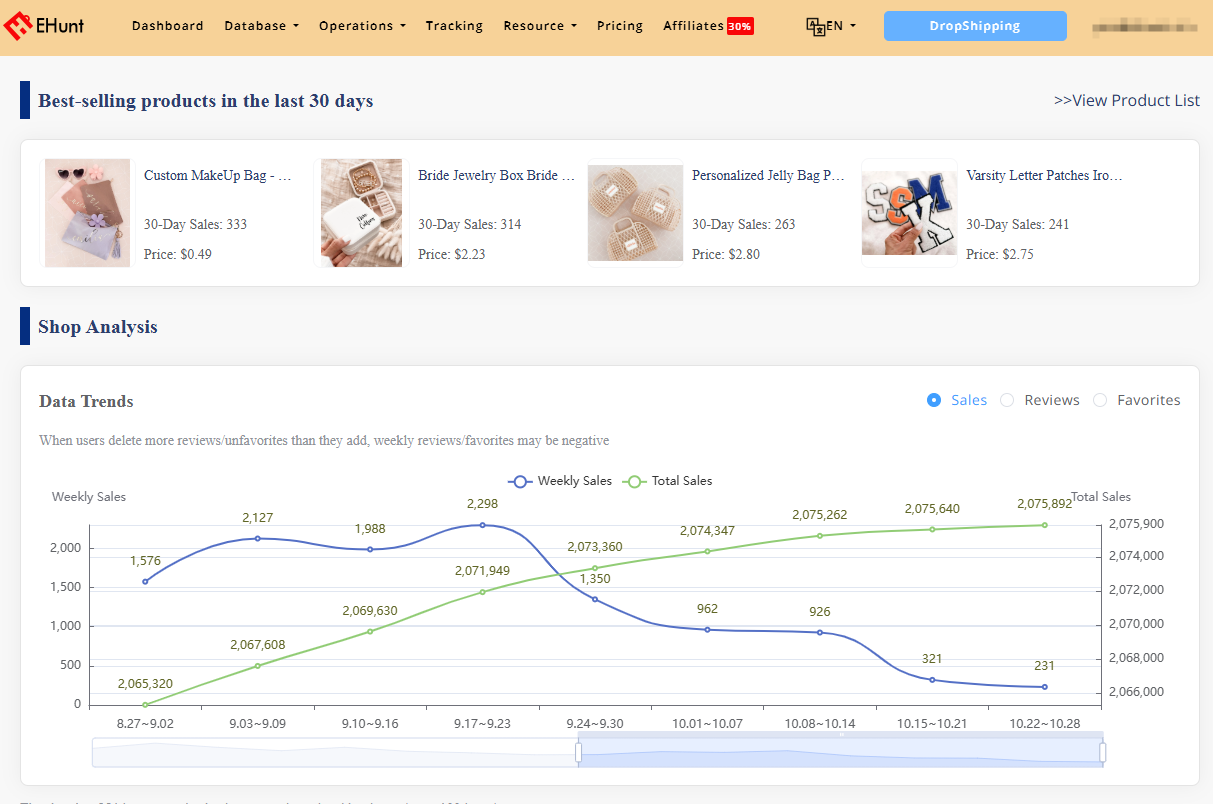
Task: Click the Custom MakeUp Bag product thumbnail
Action: (x=87, y=212)
